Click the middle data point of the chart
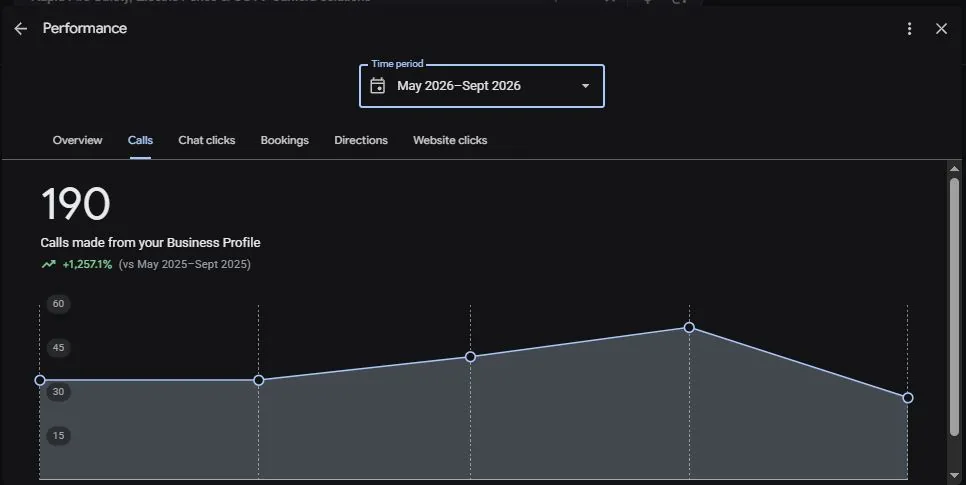The width and height of the screenshot is (966, 485). [470, 357]
